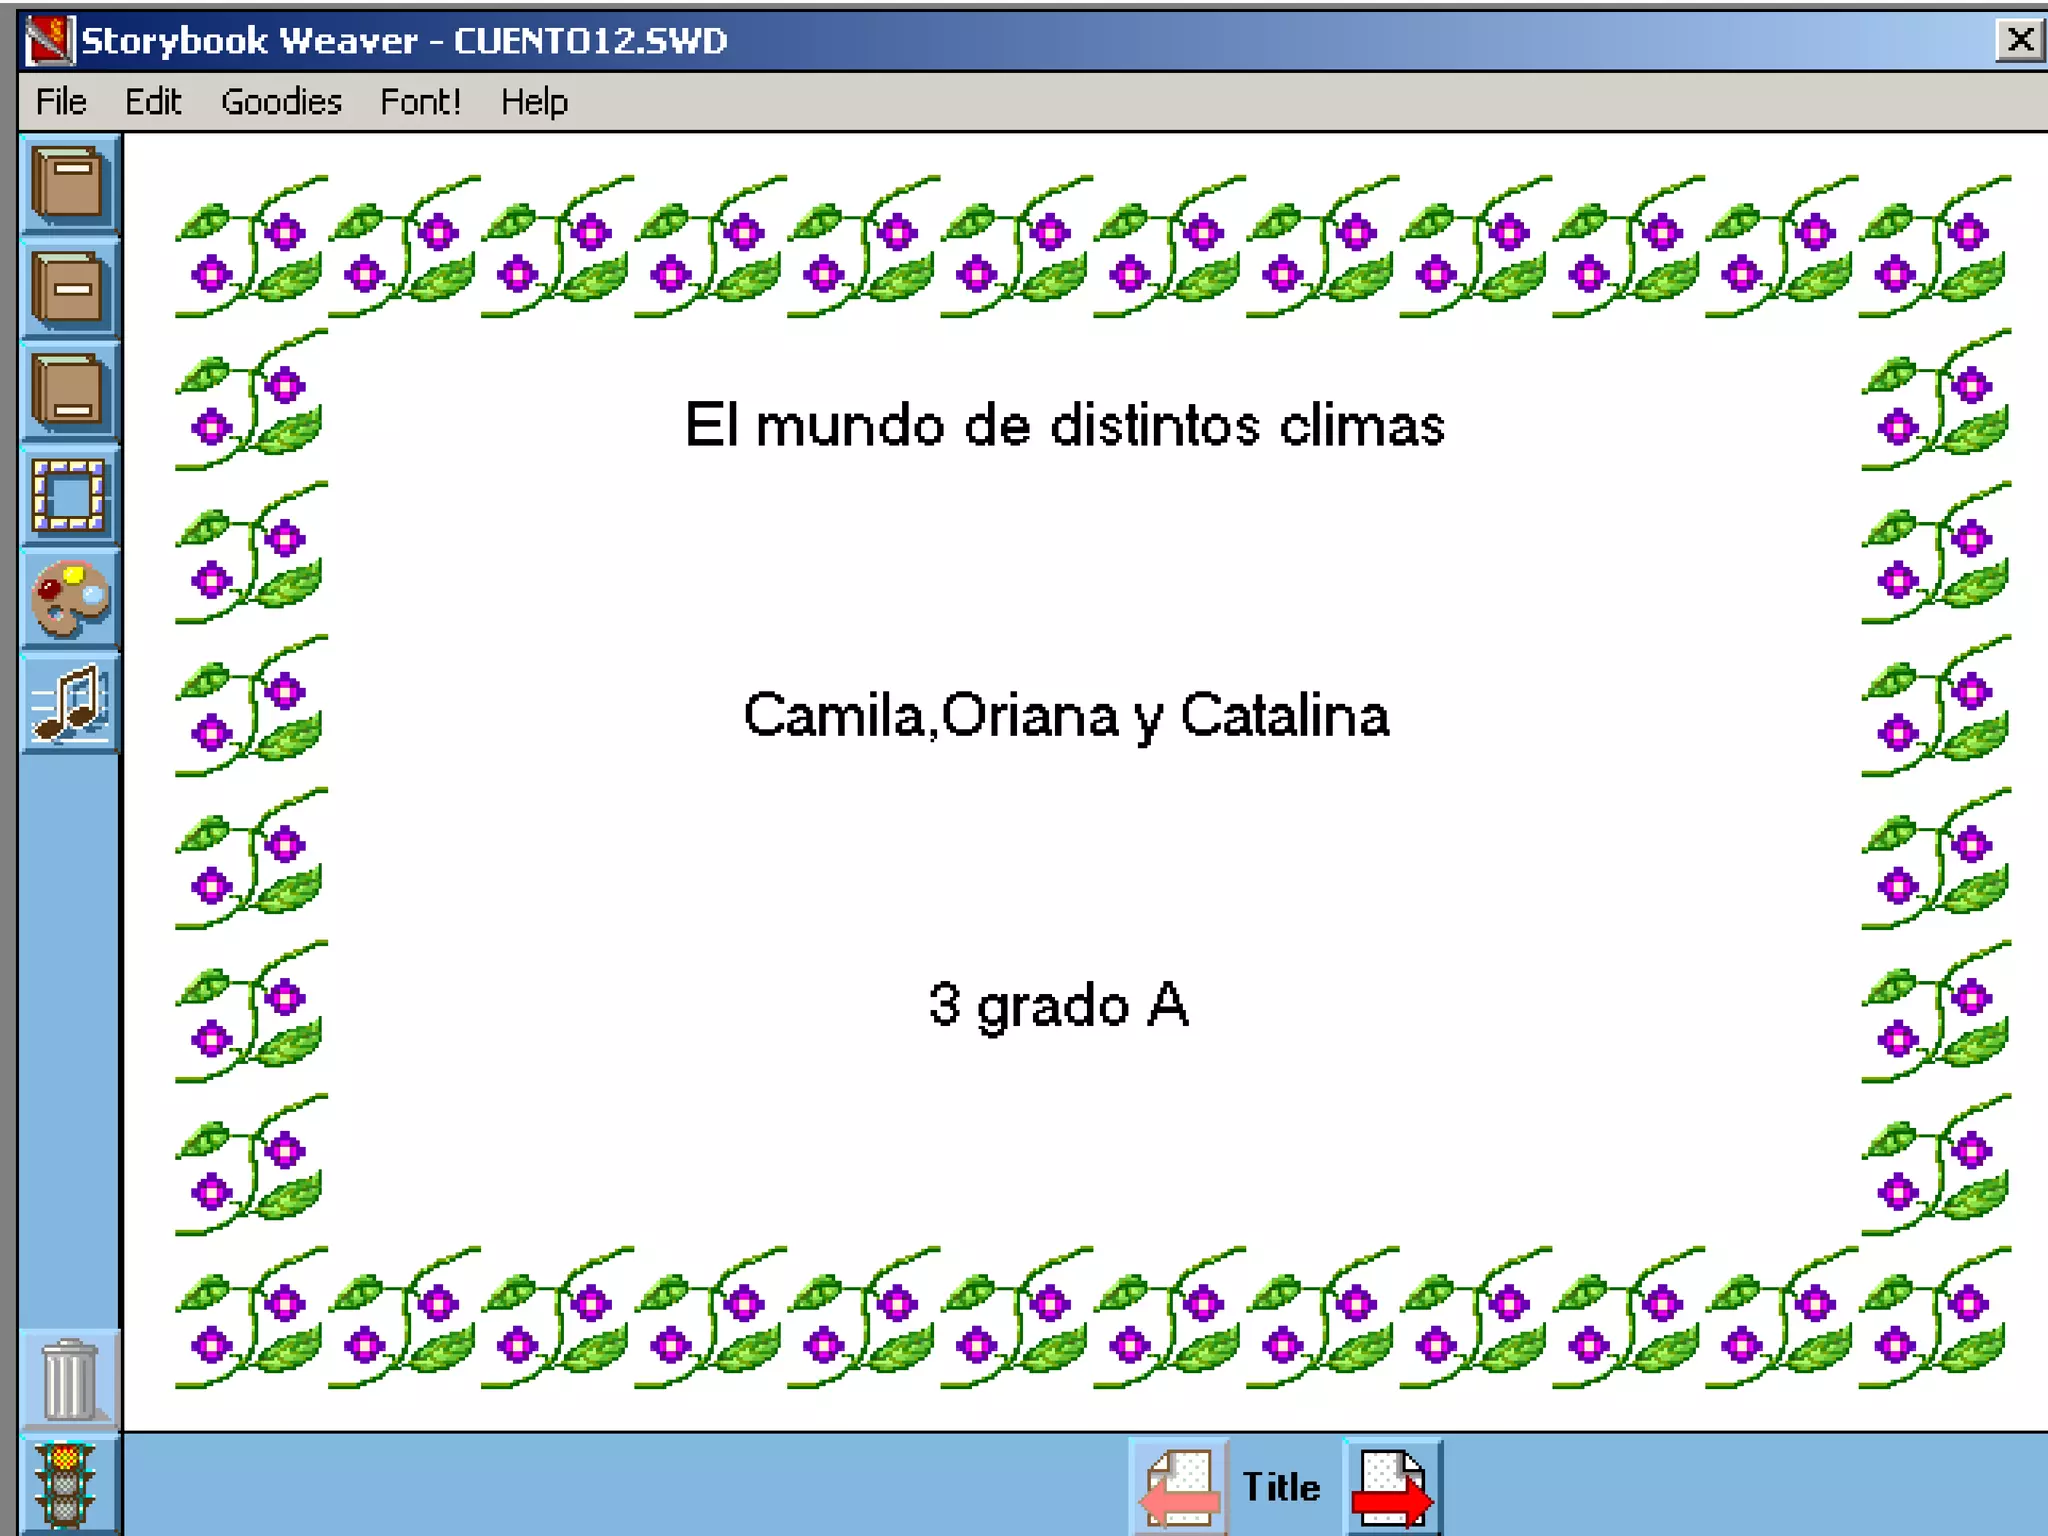Go to next page with red arrow
The height and width of the screenshot is (1536, 2048).
[x=1392, y=1488]
